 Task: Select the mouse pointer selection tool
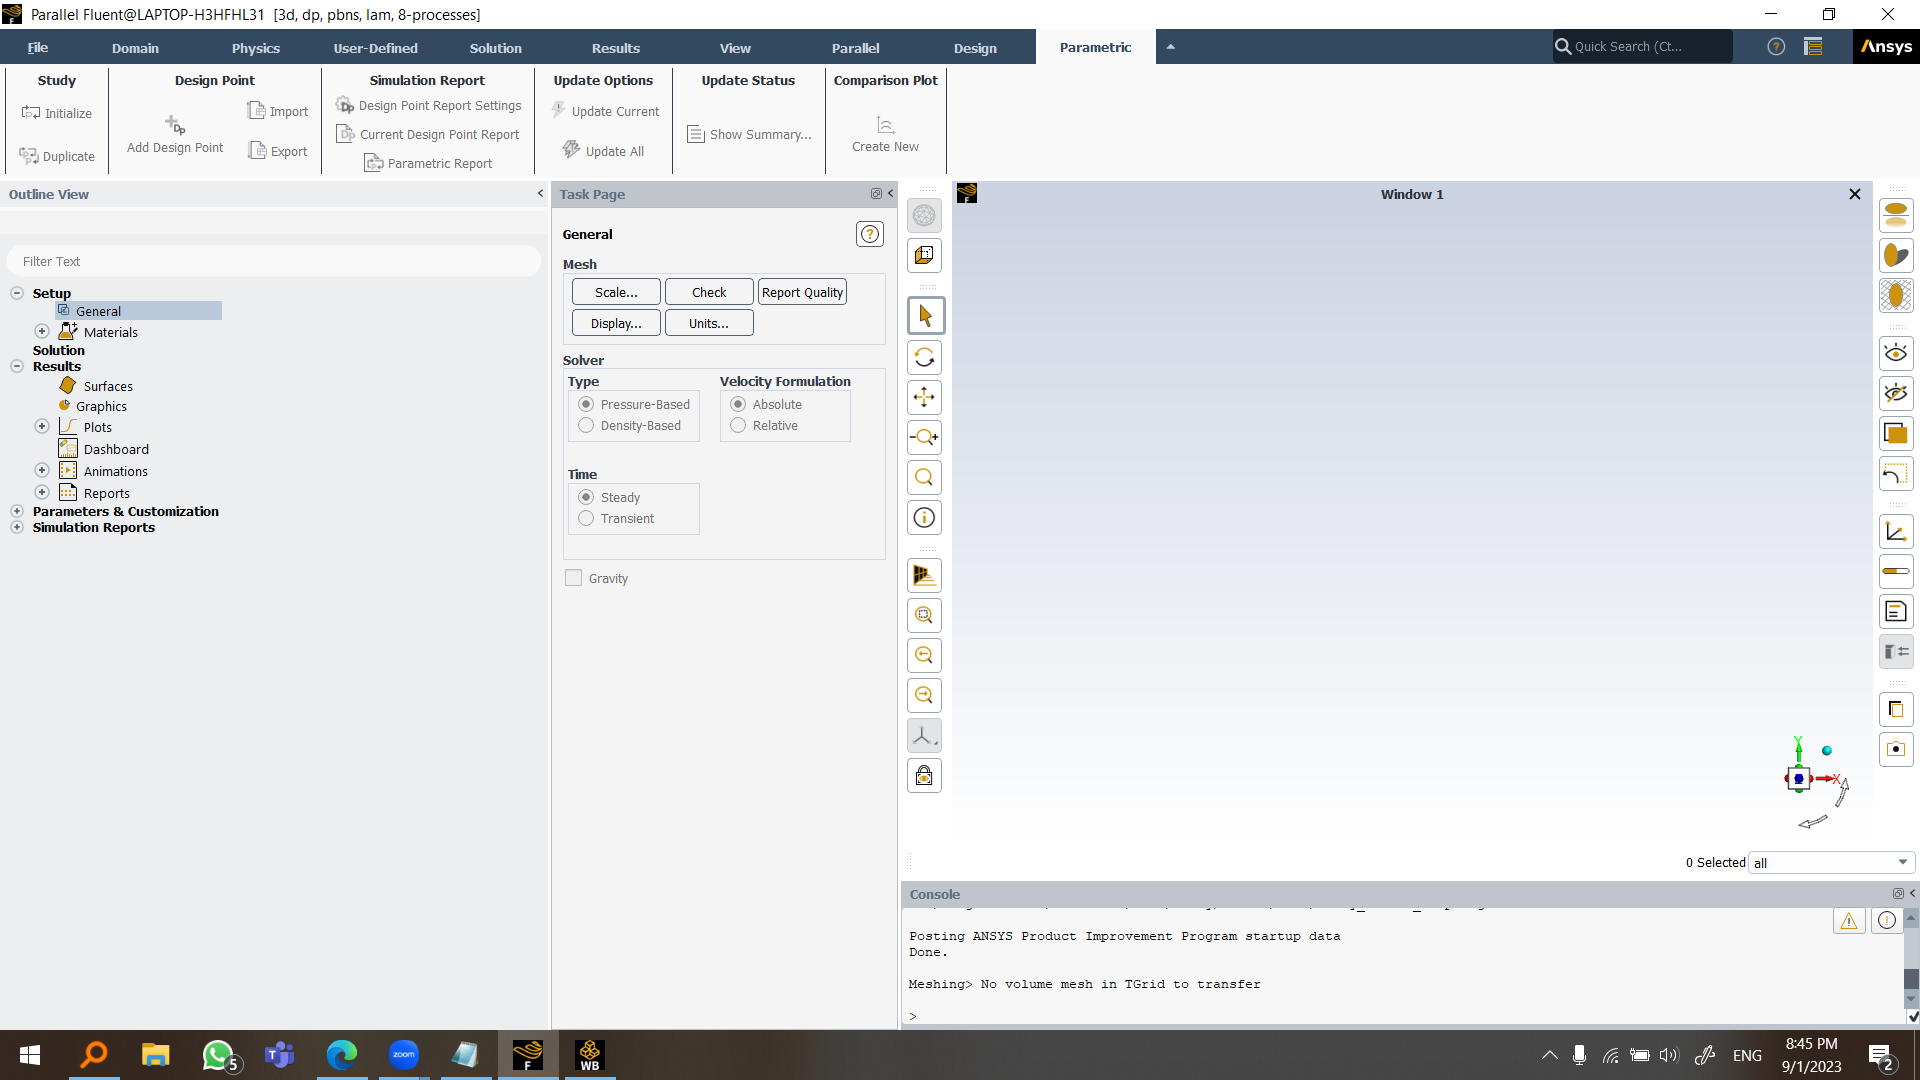(924, 316)
